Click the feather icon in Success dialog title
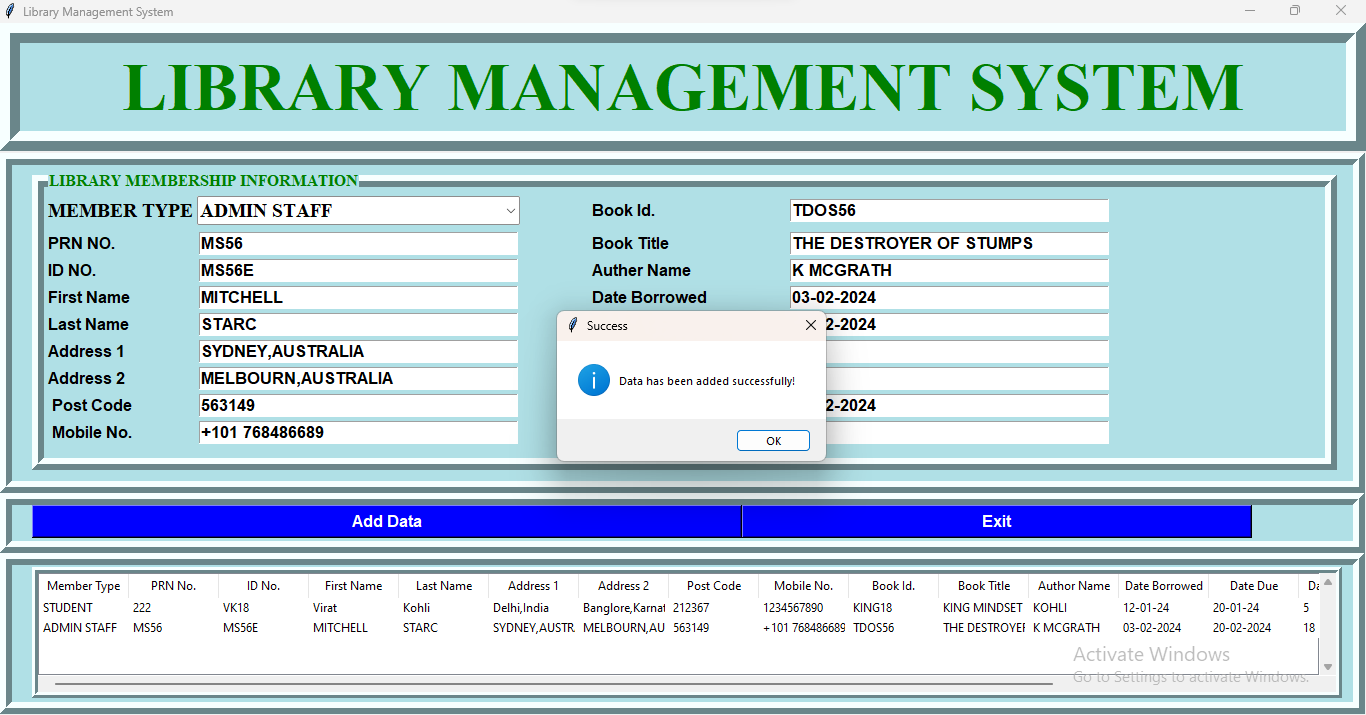Image resolution: width=1366 pixels, height=715 pixels. pyautogui.click(x=573, y=325)
